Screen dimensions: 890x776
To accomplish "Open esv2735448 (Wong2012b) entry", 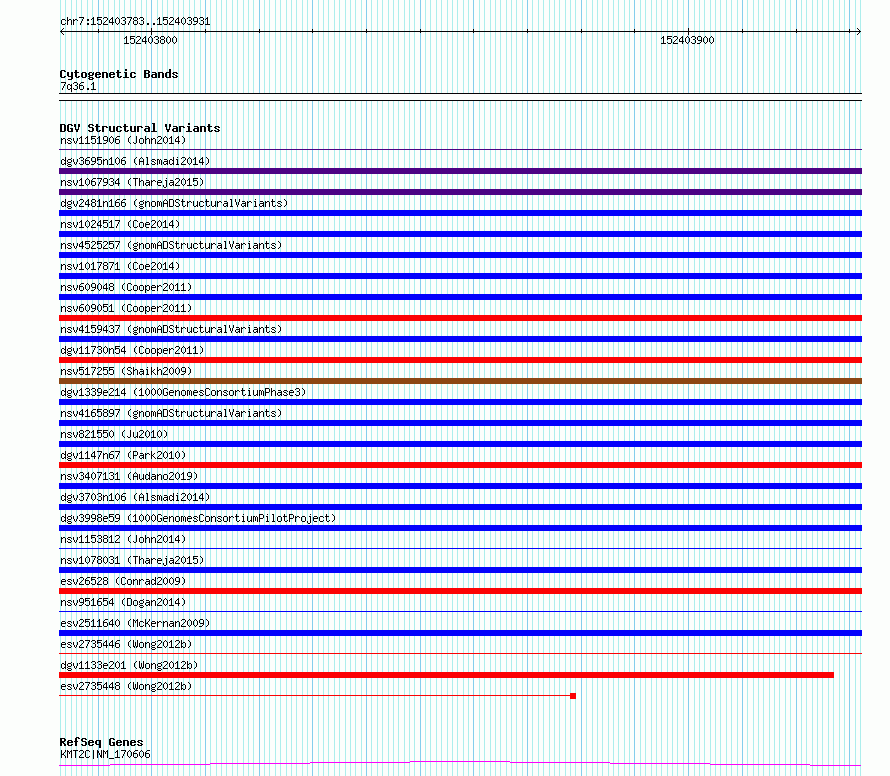I will coord(126,686).
